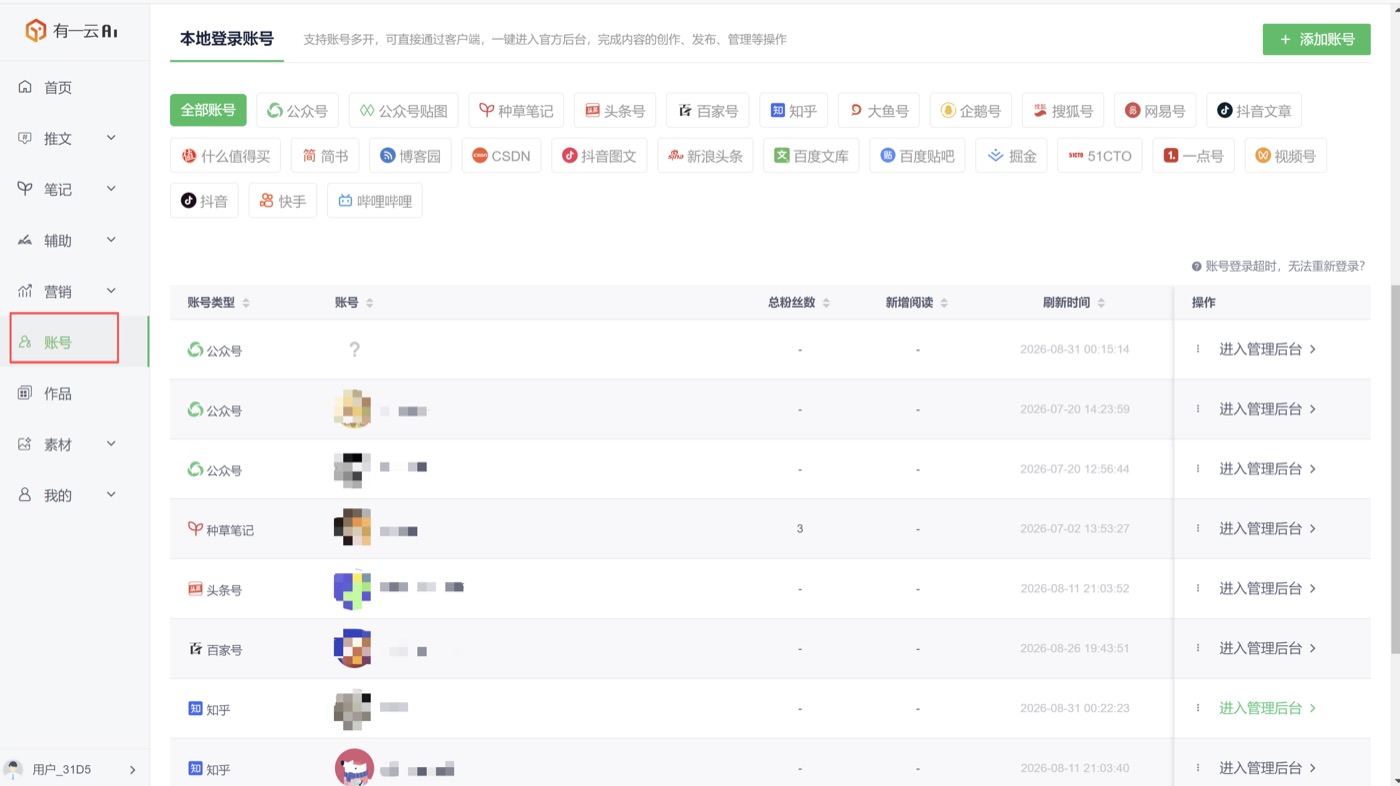Image resolution: width=1400 pixels, height=786 pixels.
Task: Click the sort icon beside 账号类型 header
Action: (246, 303)
